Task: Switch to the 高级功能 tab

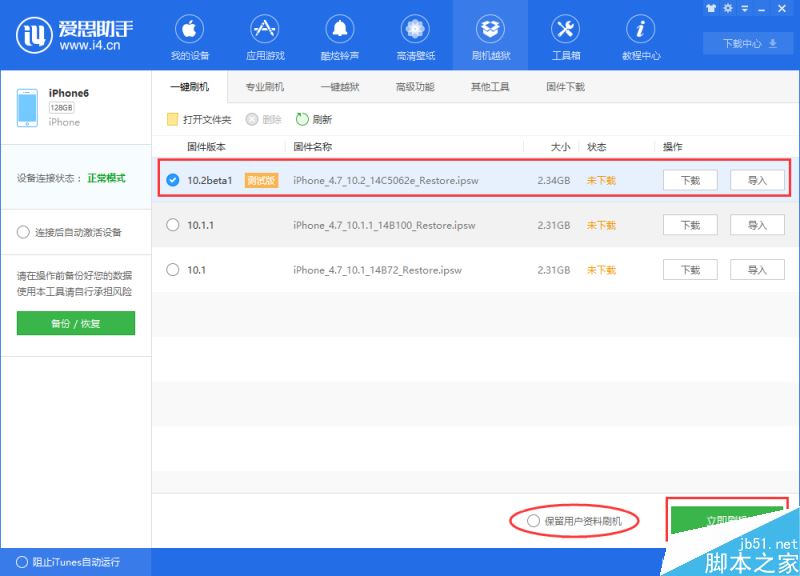Action: click(415, 87)
